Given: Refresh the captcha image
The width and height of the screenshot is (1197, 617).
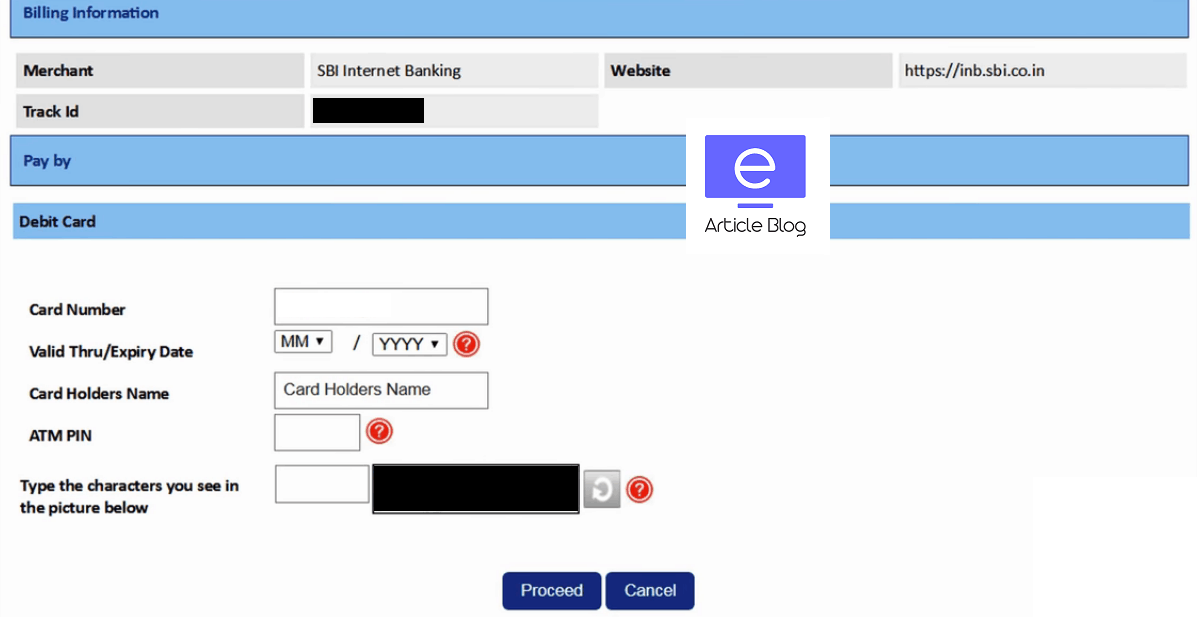Looking at the screenshot, I should pos(602,489).
